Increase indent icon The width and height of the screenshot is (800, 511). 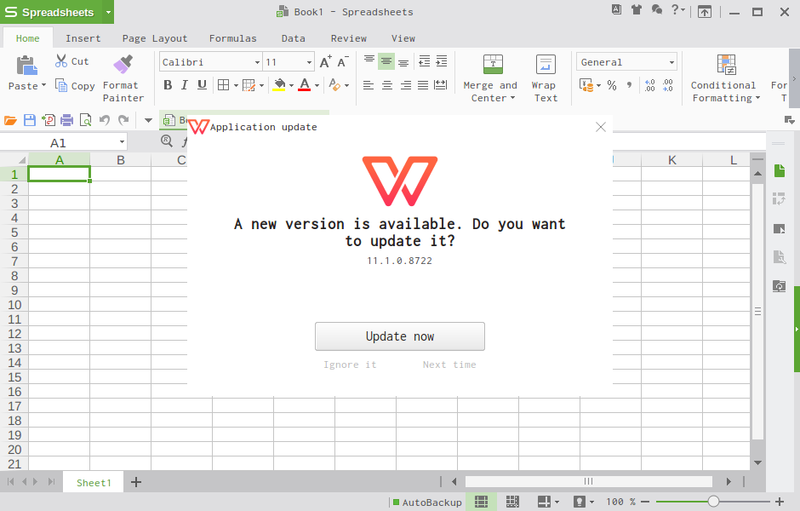pyautogui.click(x=441, y=62)
